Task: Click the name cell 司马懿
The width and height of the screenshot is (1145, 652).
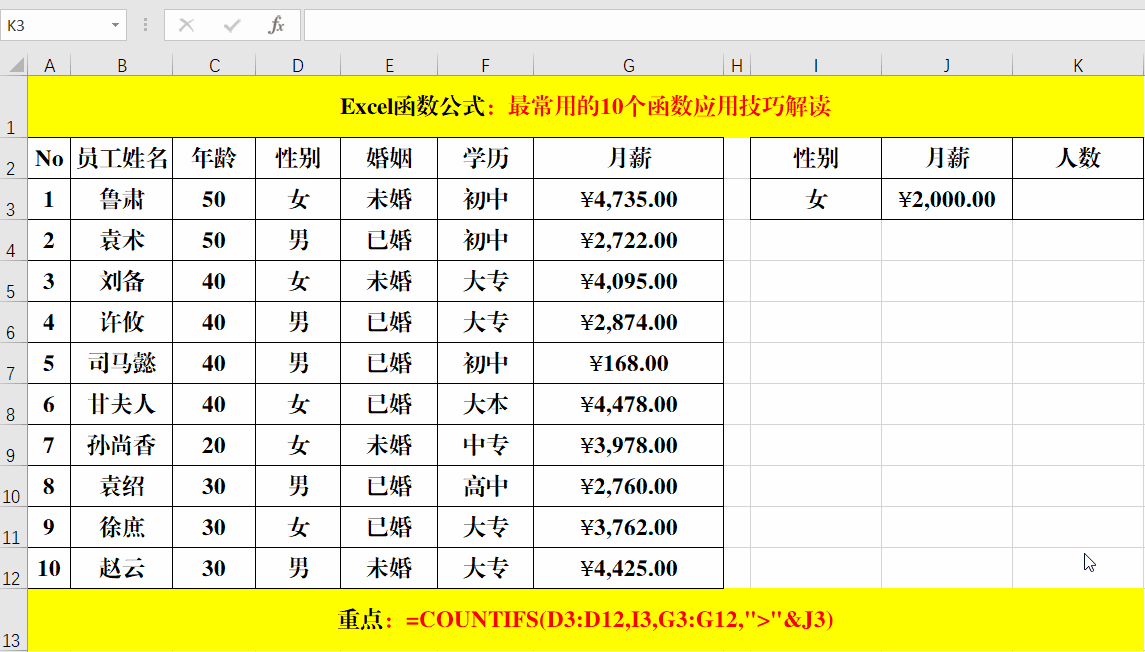Action: coord(121,364)
